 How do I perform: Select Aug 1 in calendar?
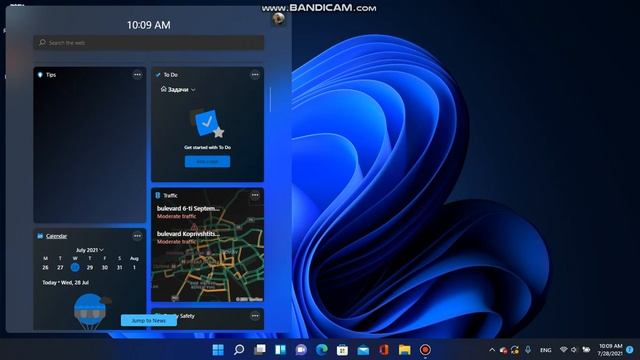pos(134,267)
